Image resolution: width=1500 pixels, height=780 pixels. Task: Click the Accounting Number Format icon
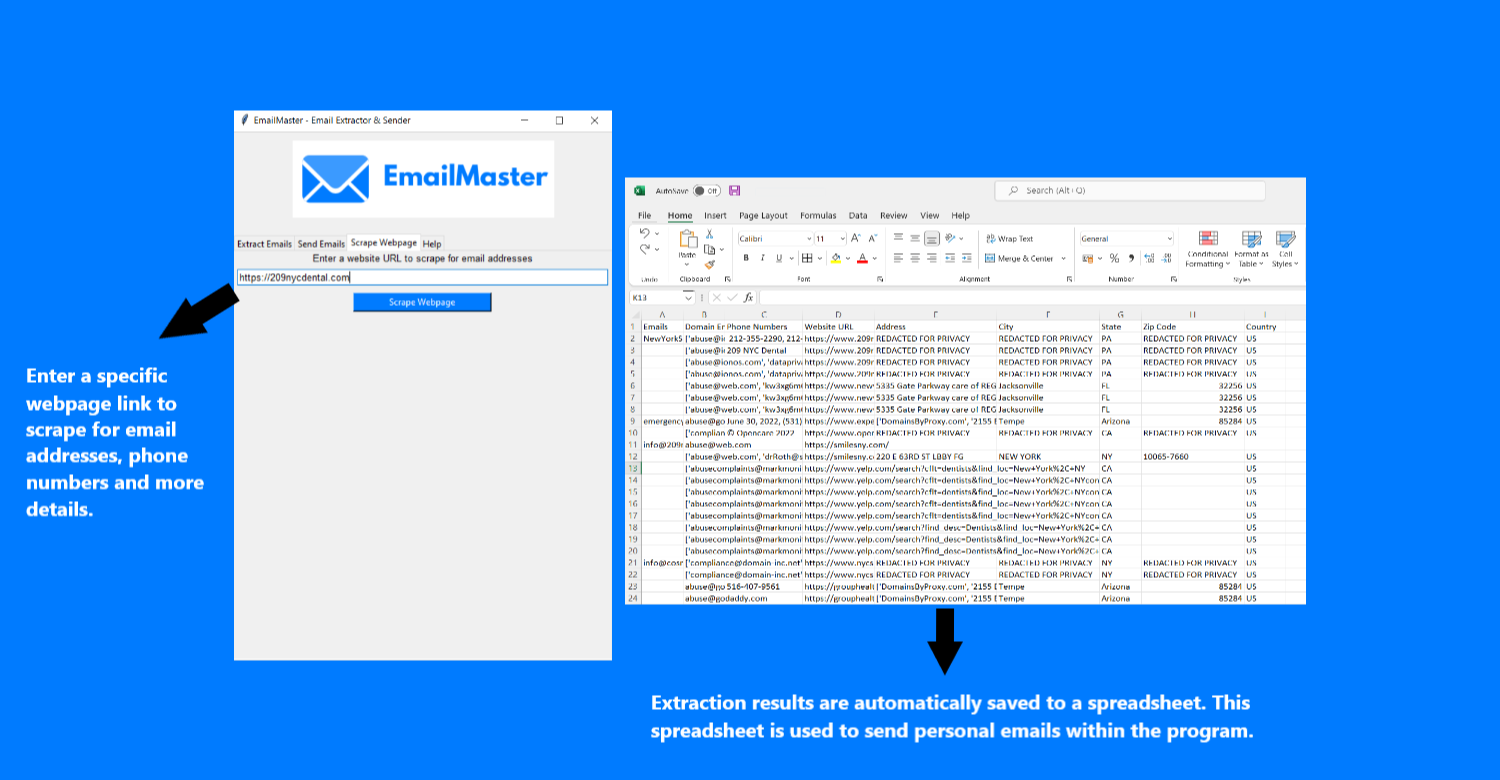pos(1088,259)
